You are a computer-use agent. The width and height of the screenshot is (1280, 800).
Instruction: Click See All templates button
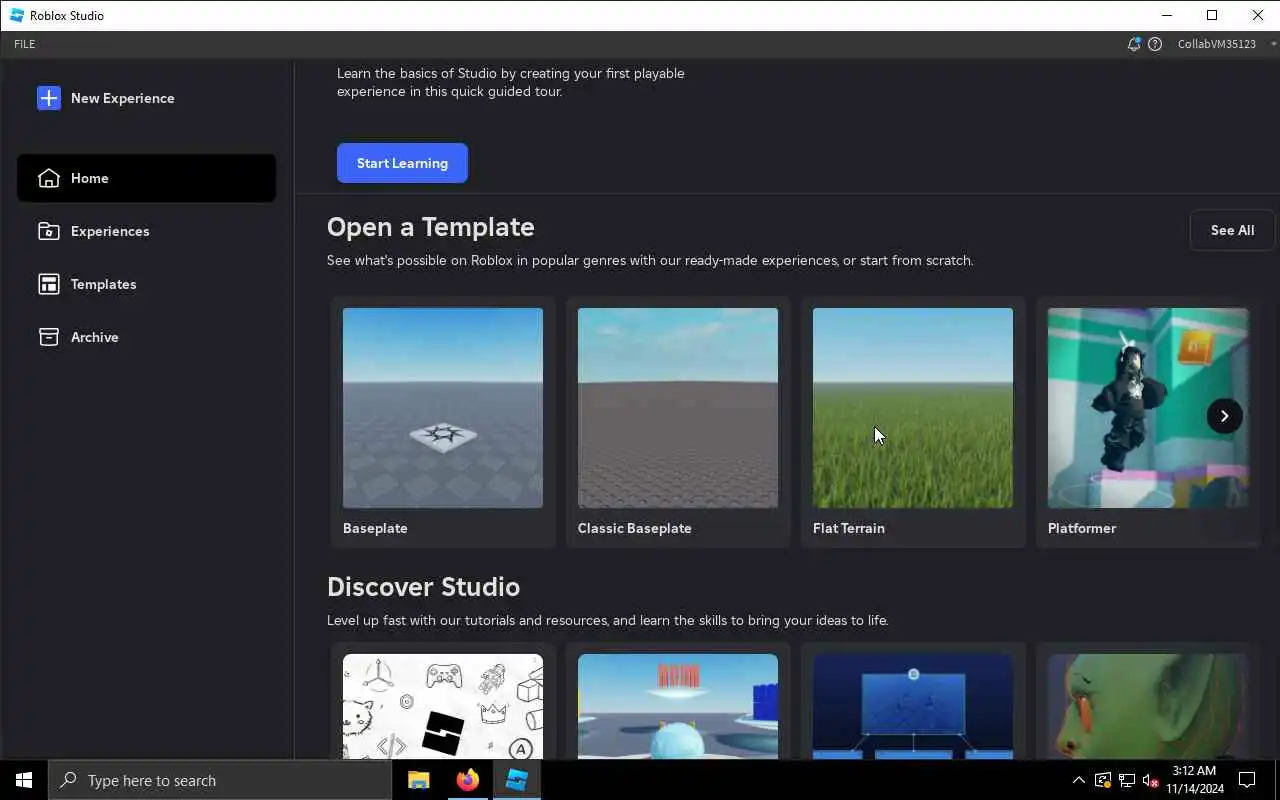click(x=1232, y=230)
